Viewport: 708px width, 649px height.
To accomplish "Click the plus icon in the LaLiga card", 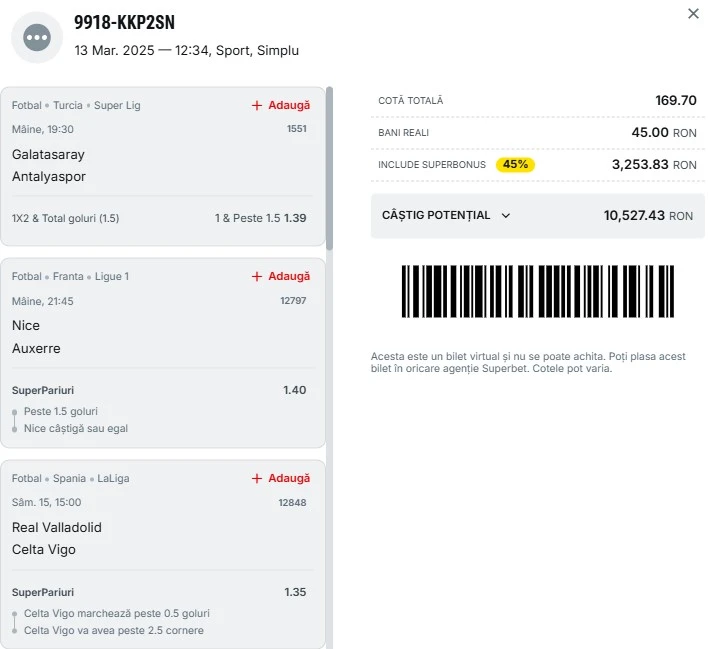I will click(257, 478).
